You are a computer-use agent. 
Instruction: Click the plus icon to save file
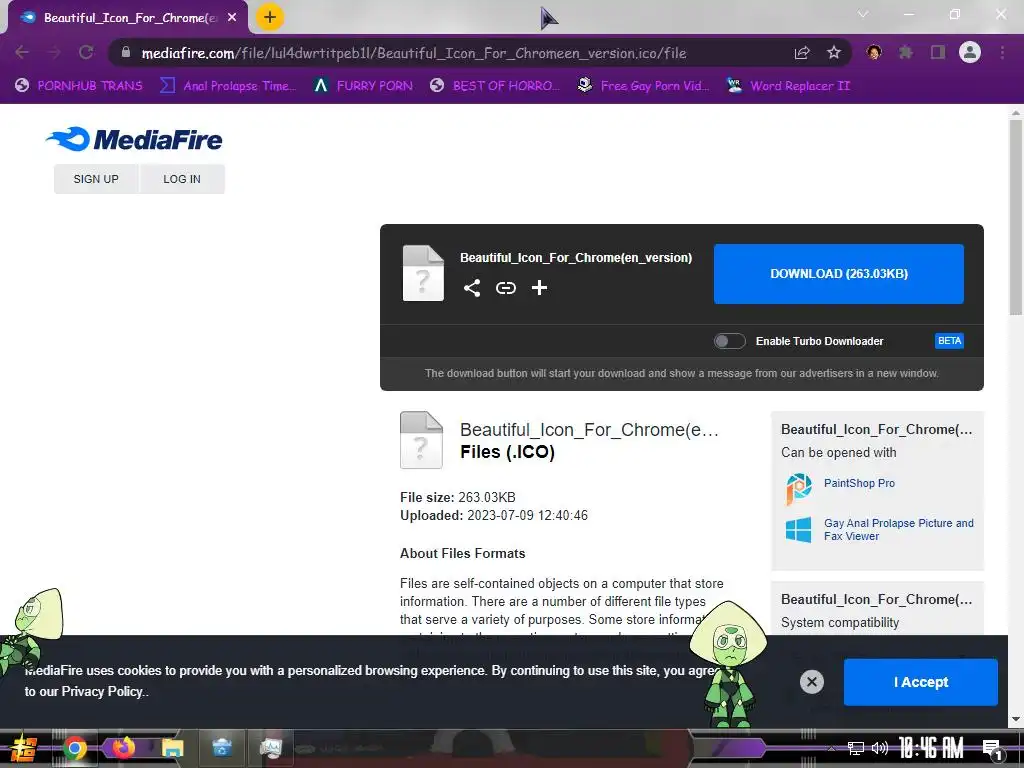coord(539,288)
